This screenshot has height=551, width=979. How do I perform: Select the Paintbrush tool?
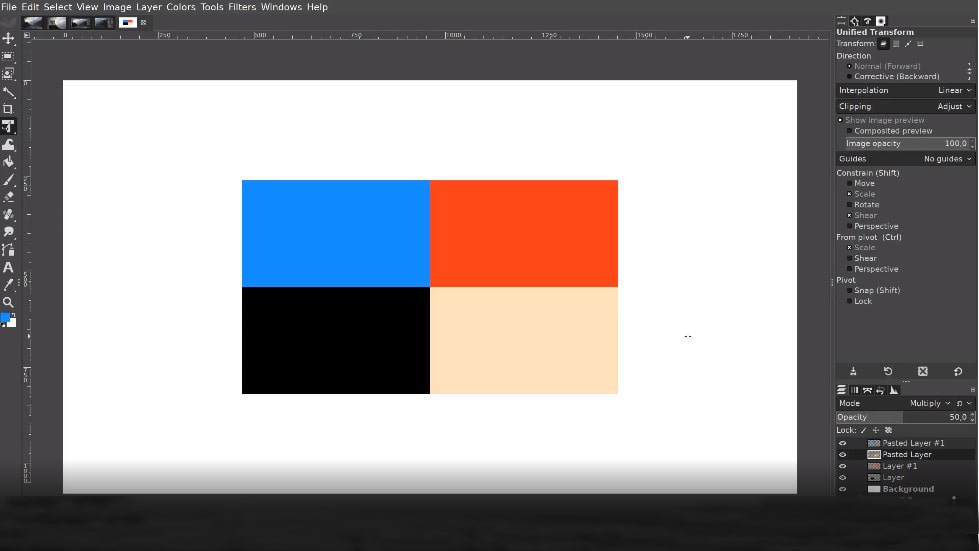coord(8,180)
